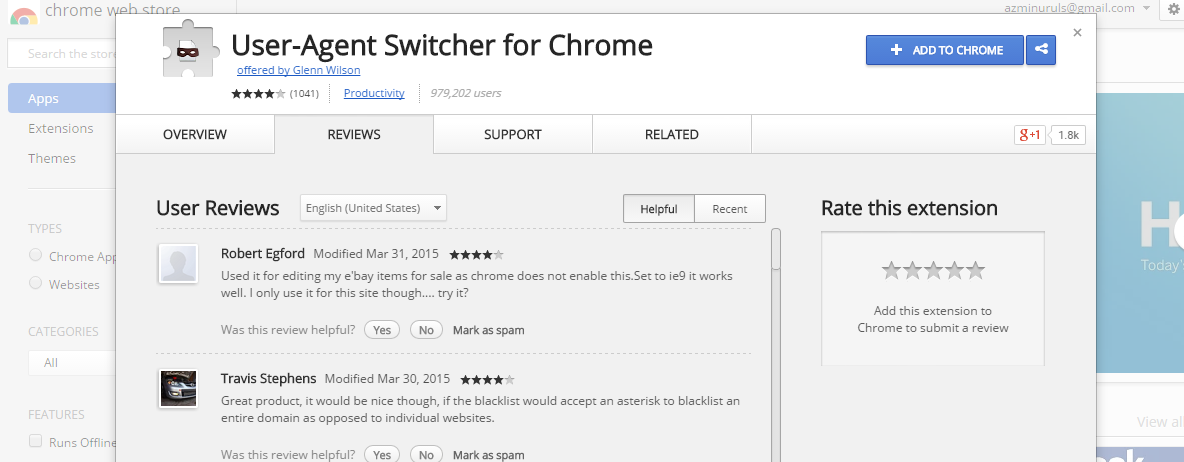The image size is (1184, 462).
Task: Open the Productivity category link
Action: click(x=374, y=93)
